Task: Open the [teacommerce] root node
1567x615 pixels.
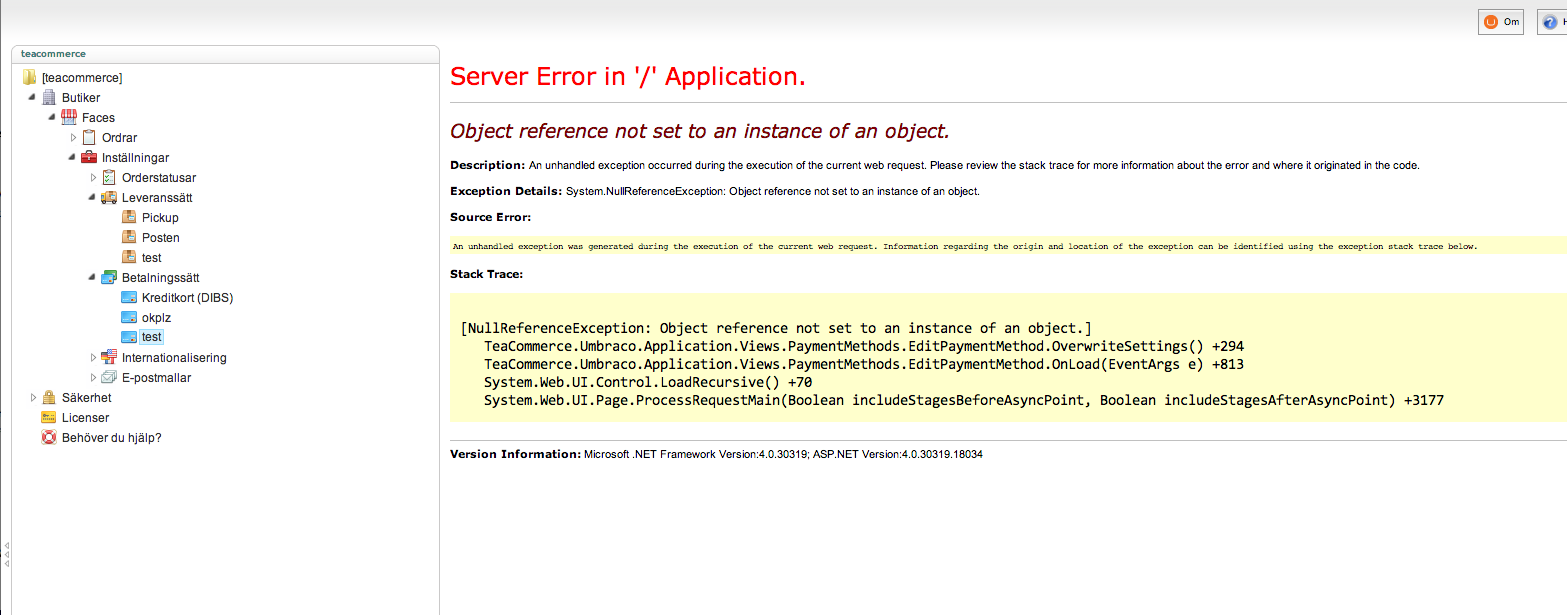Action: coord(82,77)
